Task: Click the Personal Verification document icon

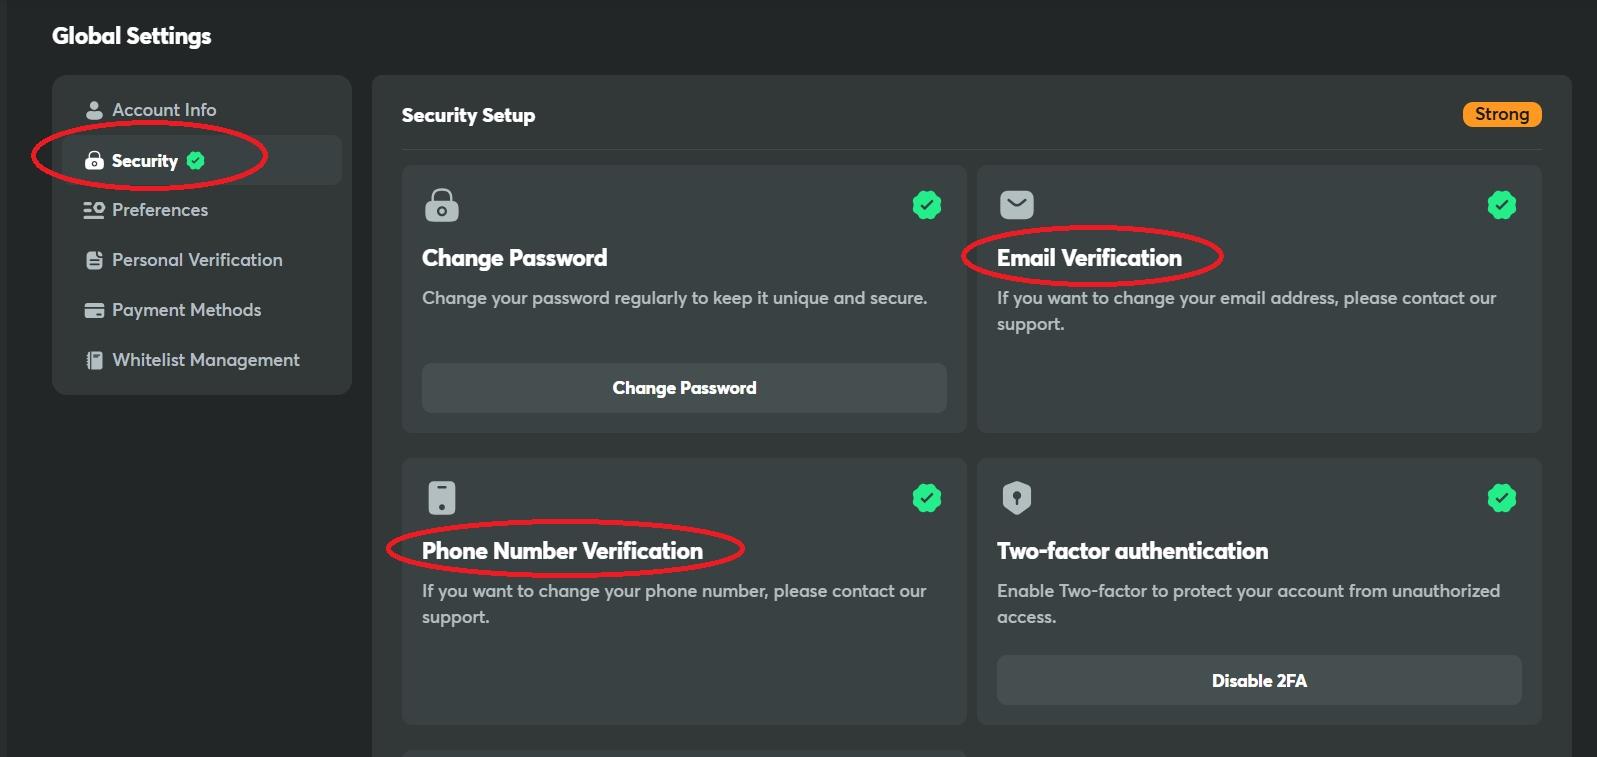Action: point(94,260)
